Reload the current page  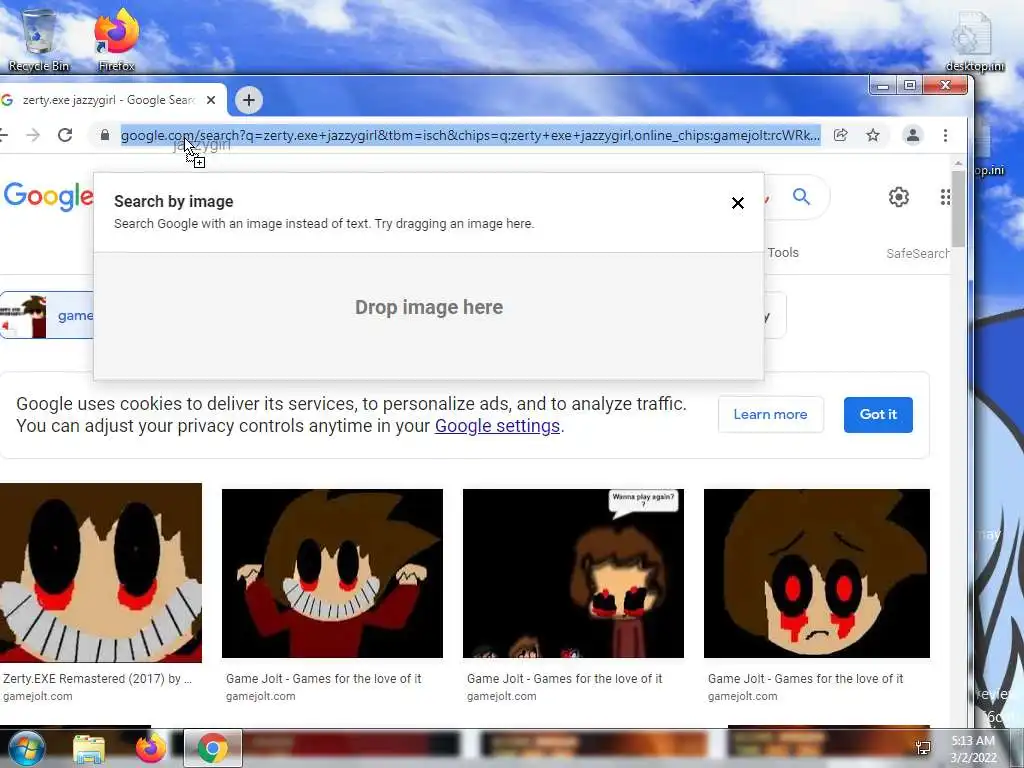[65, 135]
